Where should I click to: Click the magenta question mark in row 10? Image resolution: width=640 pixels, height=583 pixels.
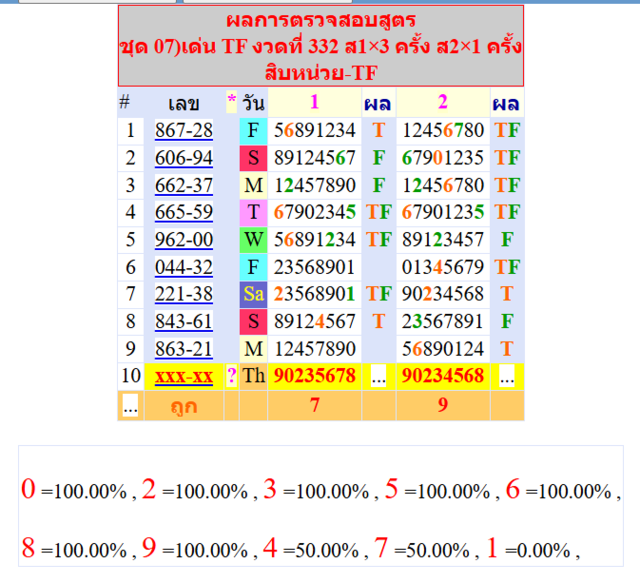pos(231,376)
